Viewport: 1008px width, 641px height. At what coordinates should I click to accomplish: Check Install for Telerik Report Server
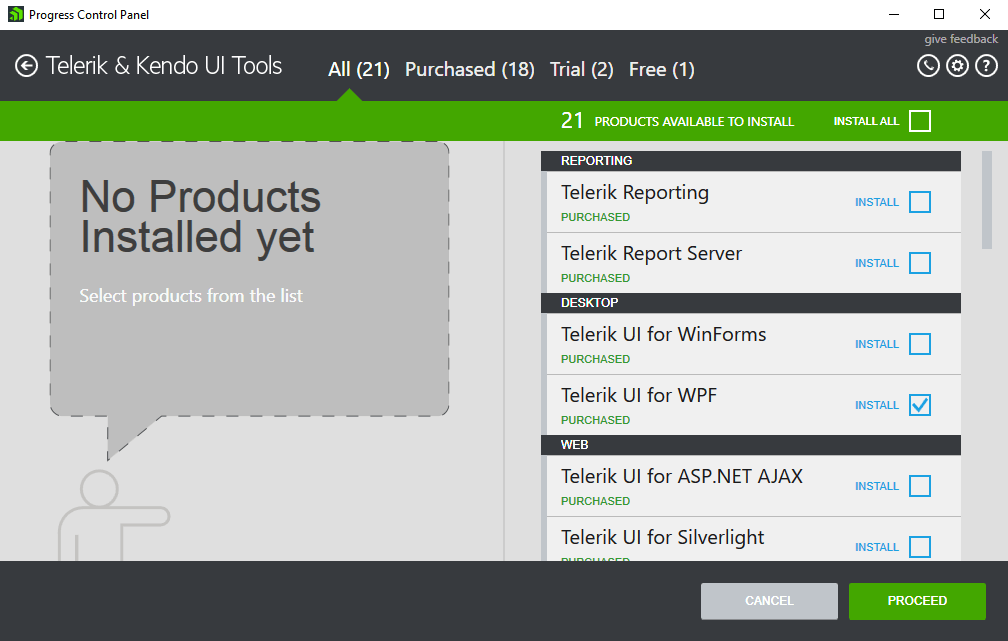pyautogui.click(x=919, y=263)
